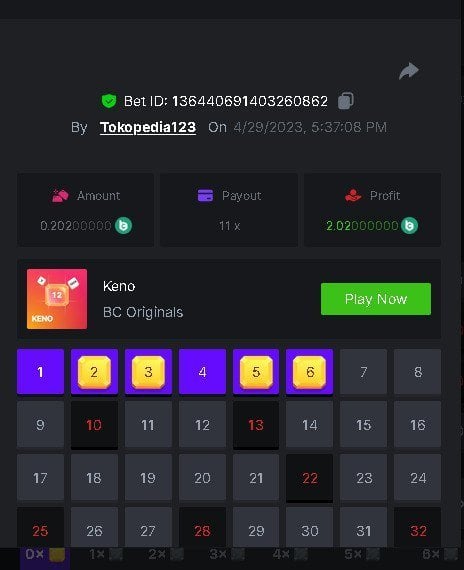Open the Keno game thumbnail
The height and width of the screenshot is (570, 464).
tap(57, 299)
